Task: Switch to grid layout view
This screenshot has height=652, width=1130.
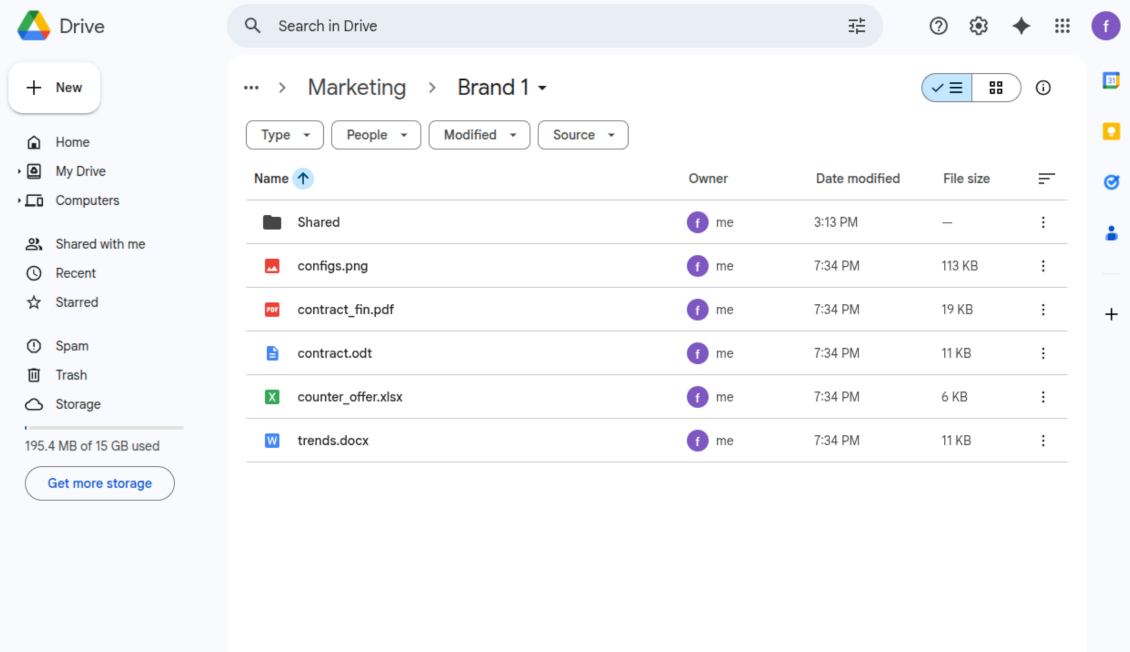Action: pyautogui.click(x=995, y=88)
